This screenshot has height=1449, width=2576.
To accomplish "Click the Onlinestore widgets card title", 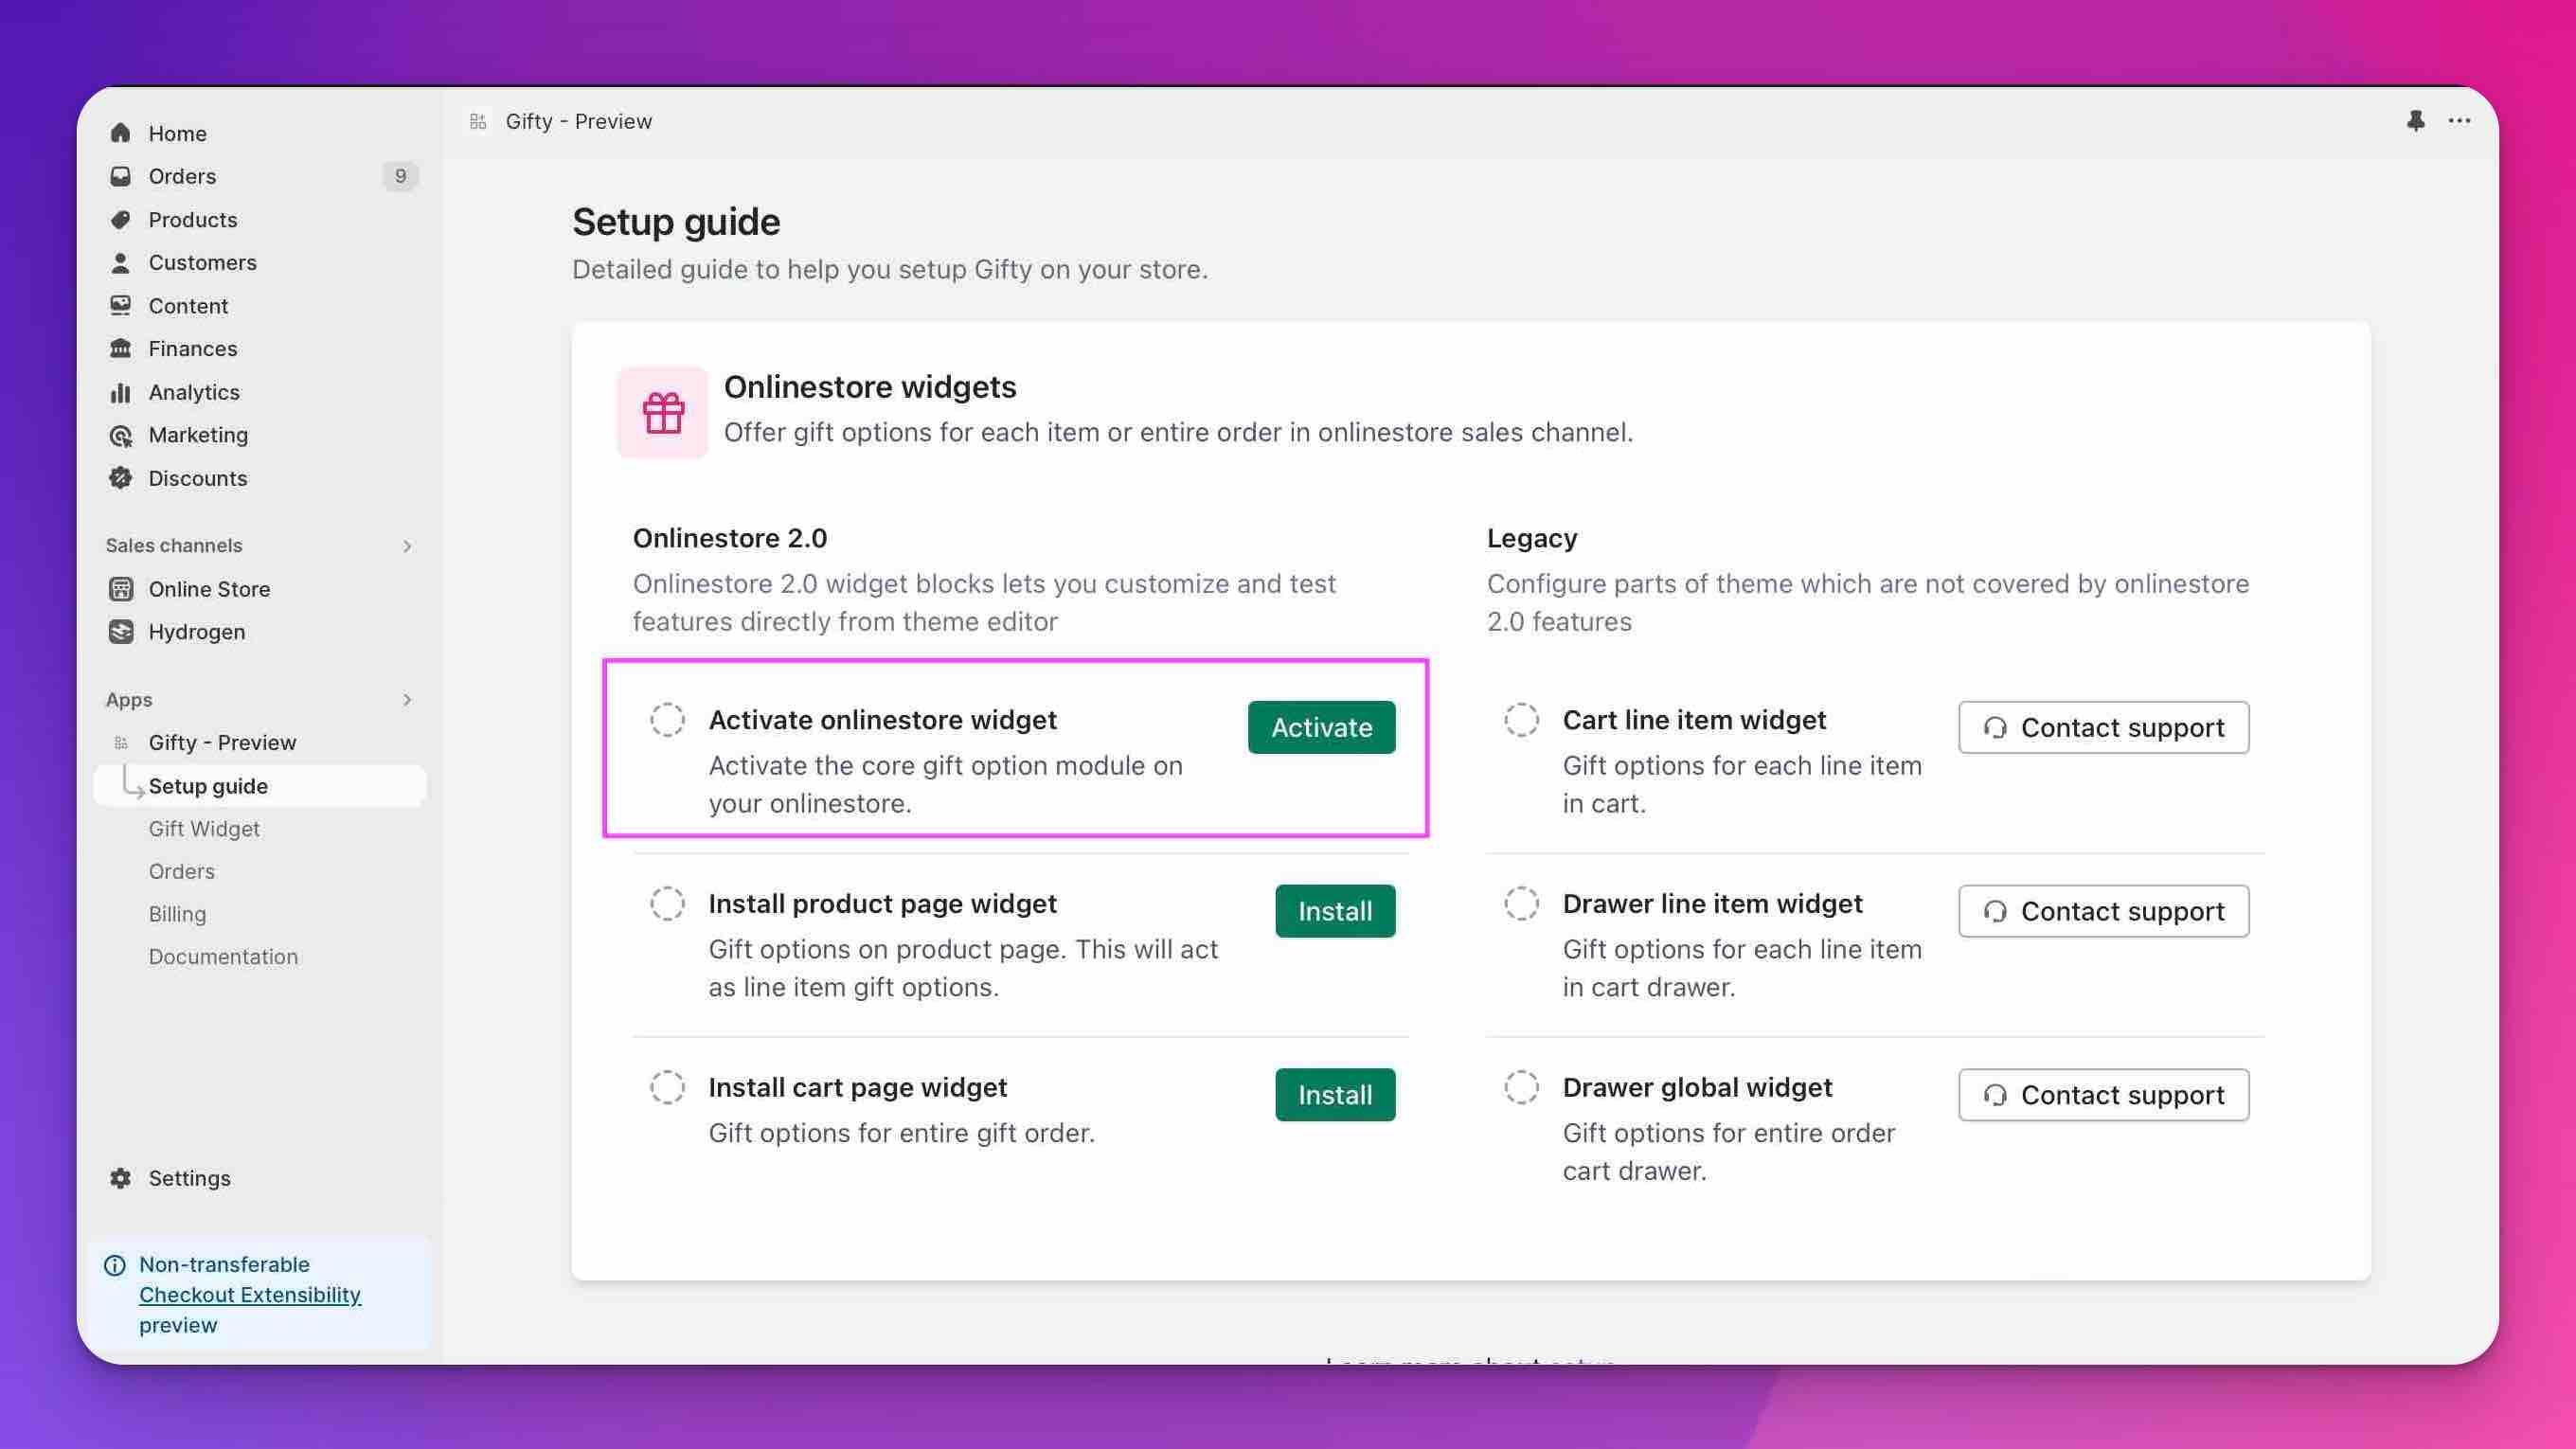I will (870, 387).
